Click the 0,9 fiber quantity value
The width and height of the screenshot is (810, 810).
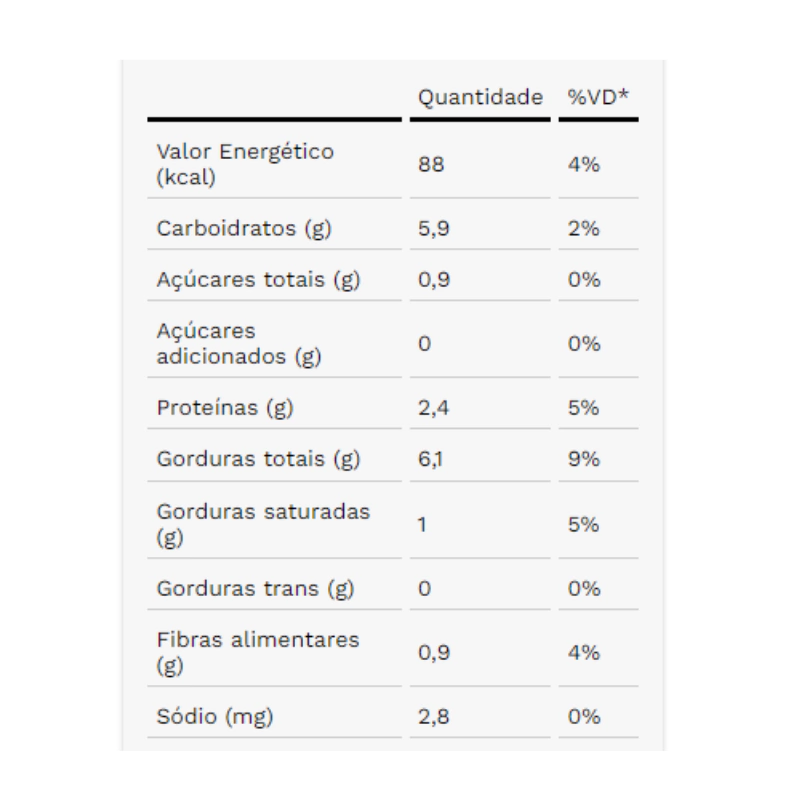[x=434, y=652]
